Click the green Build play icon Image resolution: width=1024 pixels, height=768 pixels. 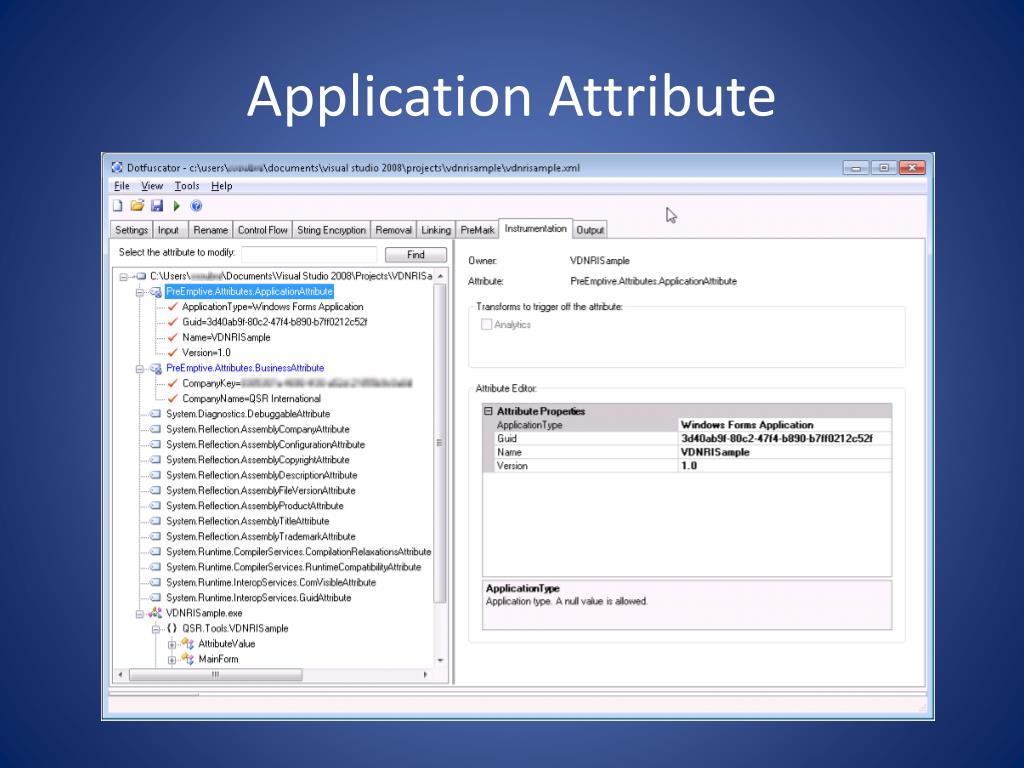click(176, 206)
